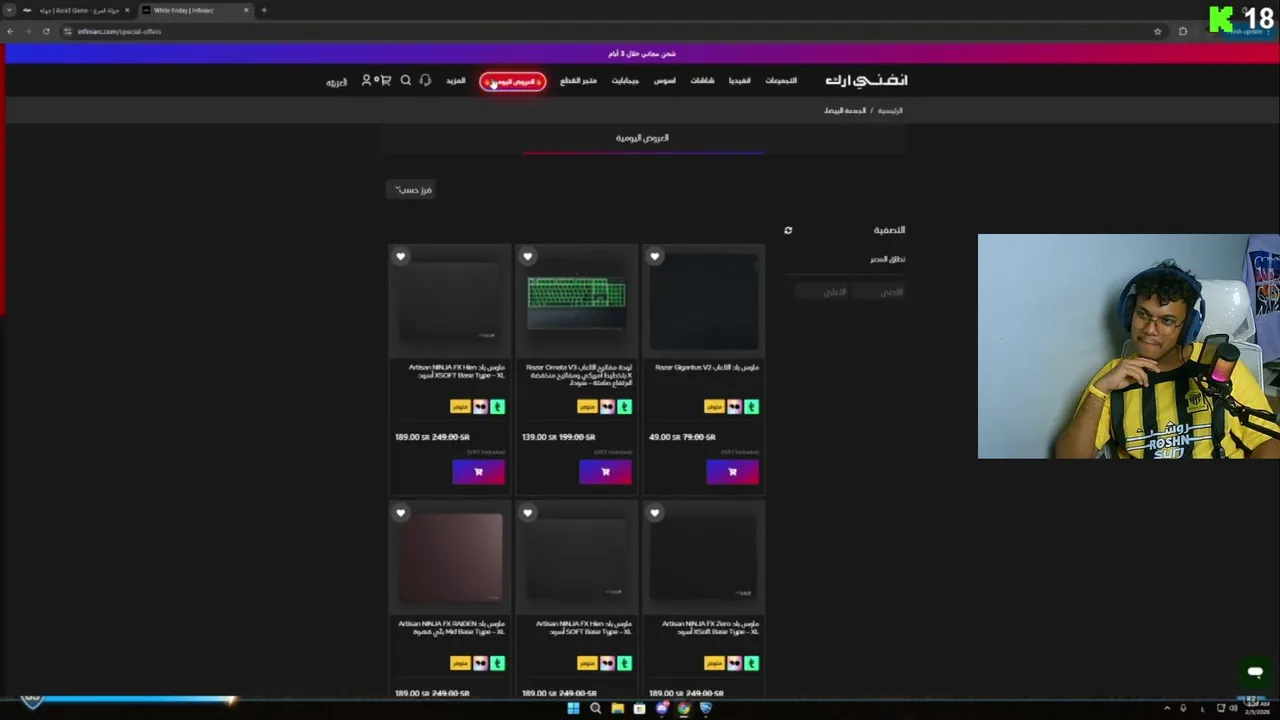Open شاشات navigation item

click(702, 81)
